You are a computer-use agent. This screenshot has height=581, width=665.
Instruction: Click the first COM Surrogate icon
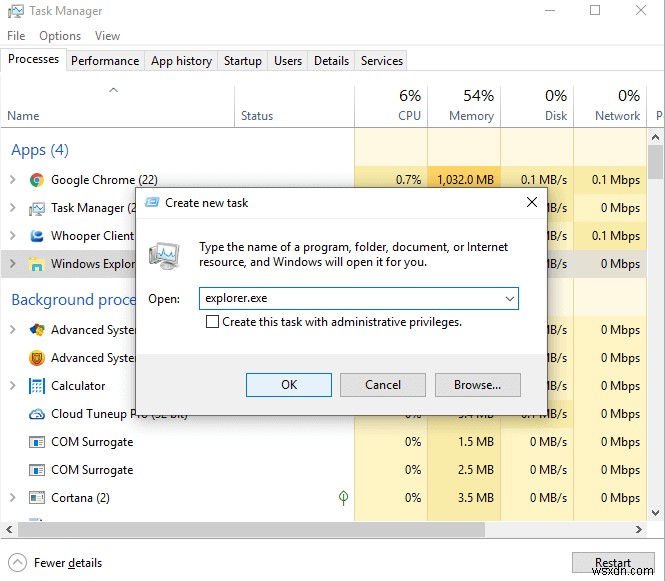[36, 442]
